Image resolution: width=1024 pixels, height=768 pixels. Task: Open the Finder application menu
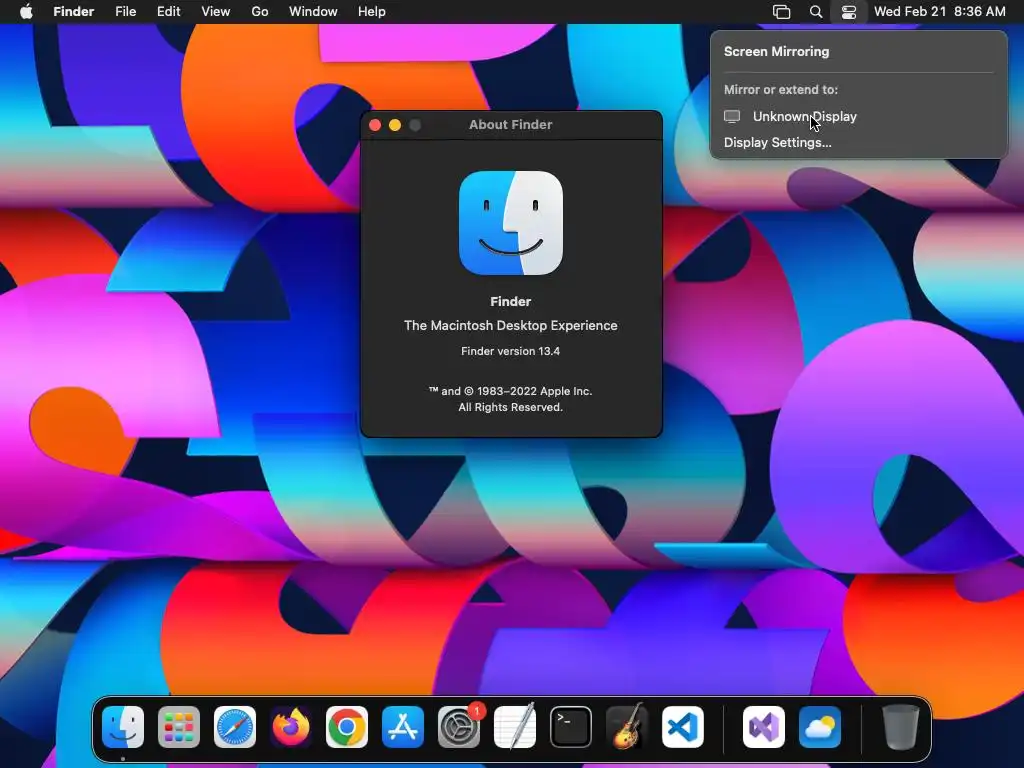[74, 12]
